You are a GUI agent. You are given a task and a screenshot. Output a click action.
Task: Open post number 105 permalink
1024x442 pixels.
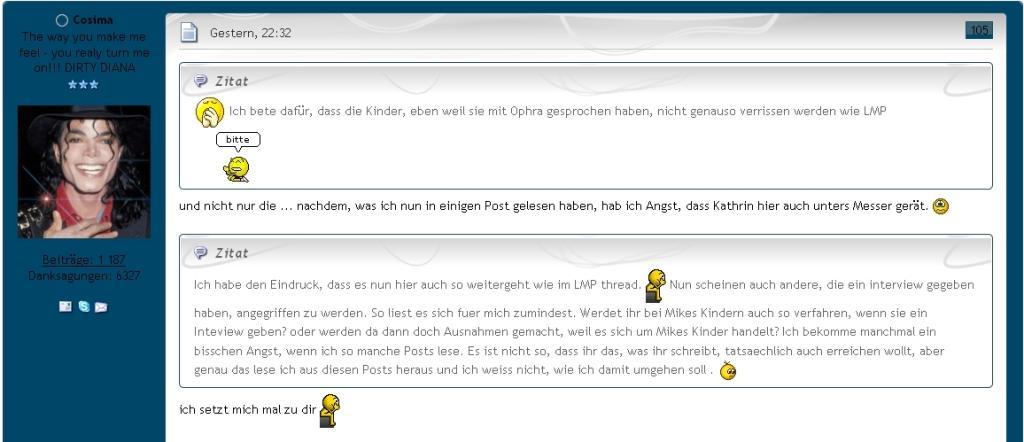pos(979,30)
